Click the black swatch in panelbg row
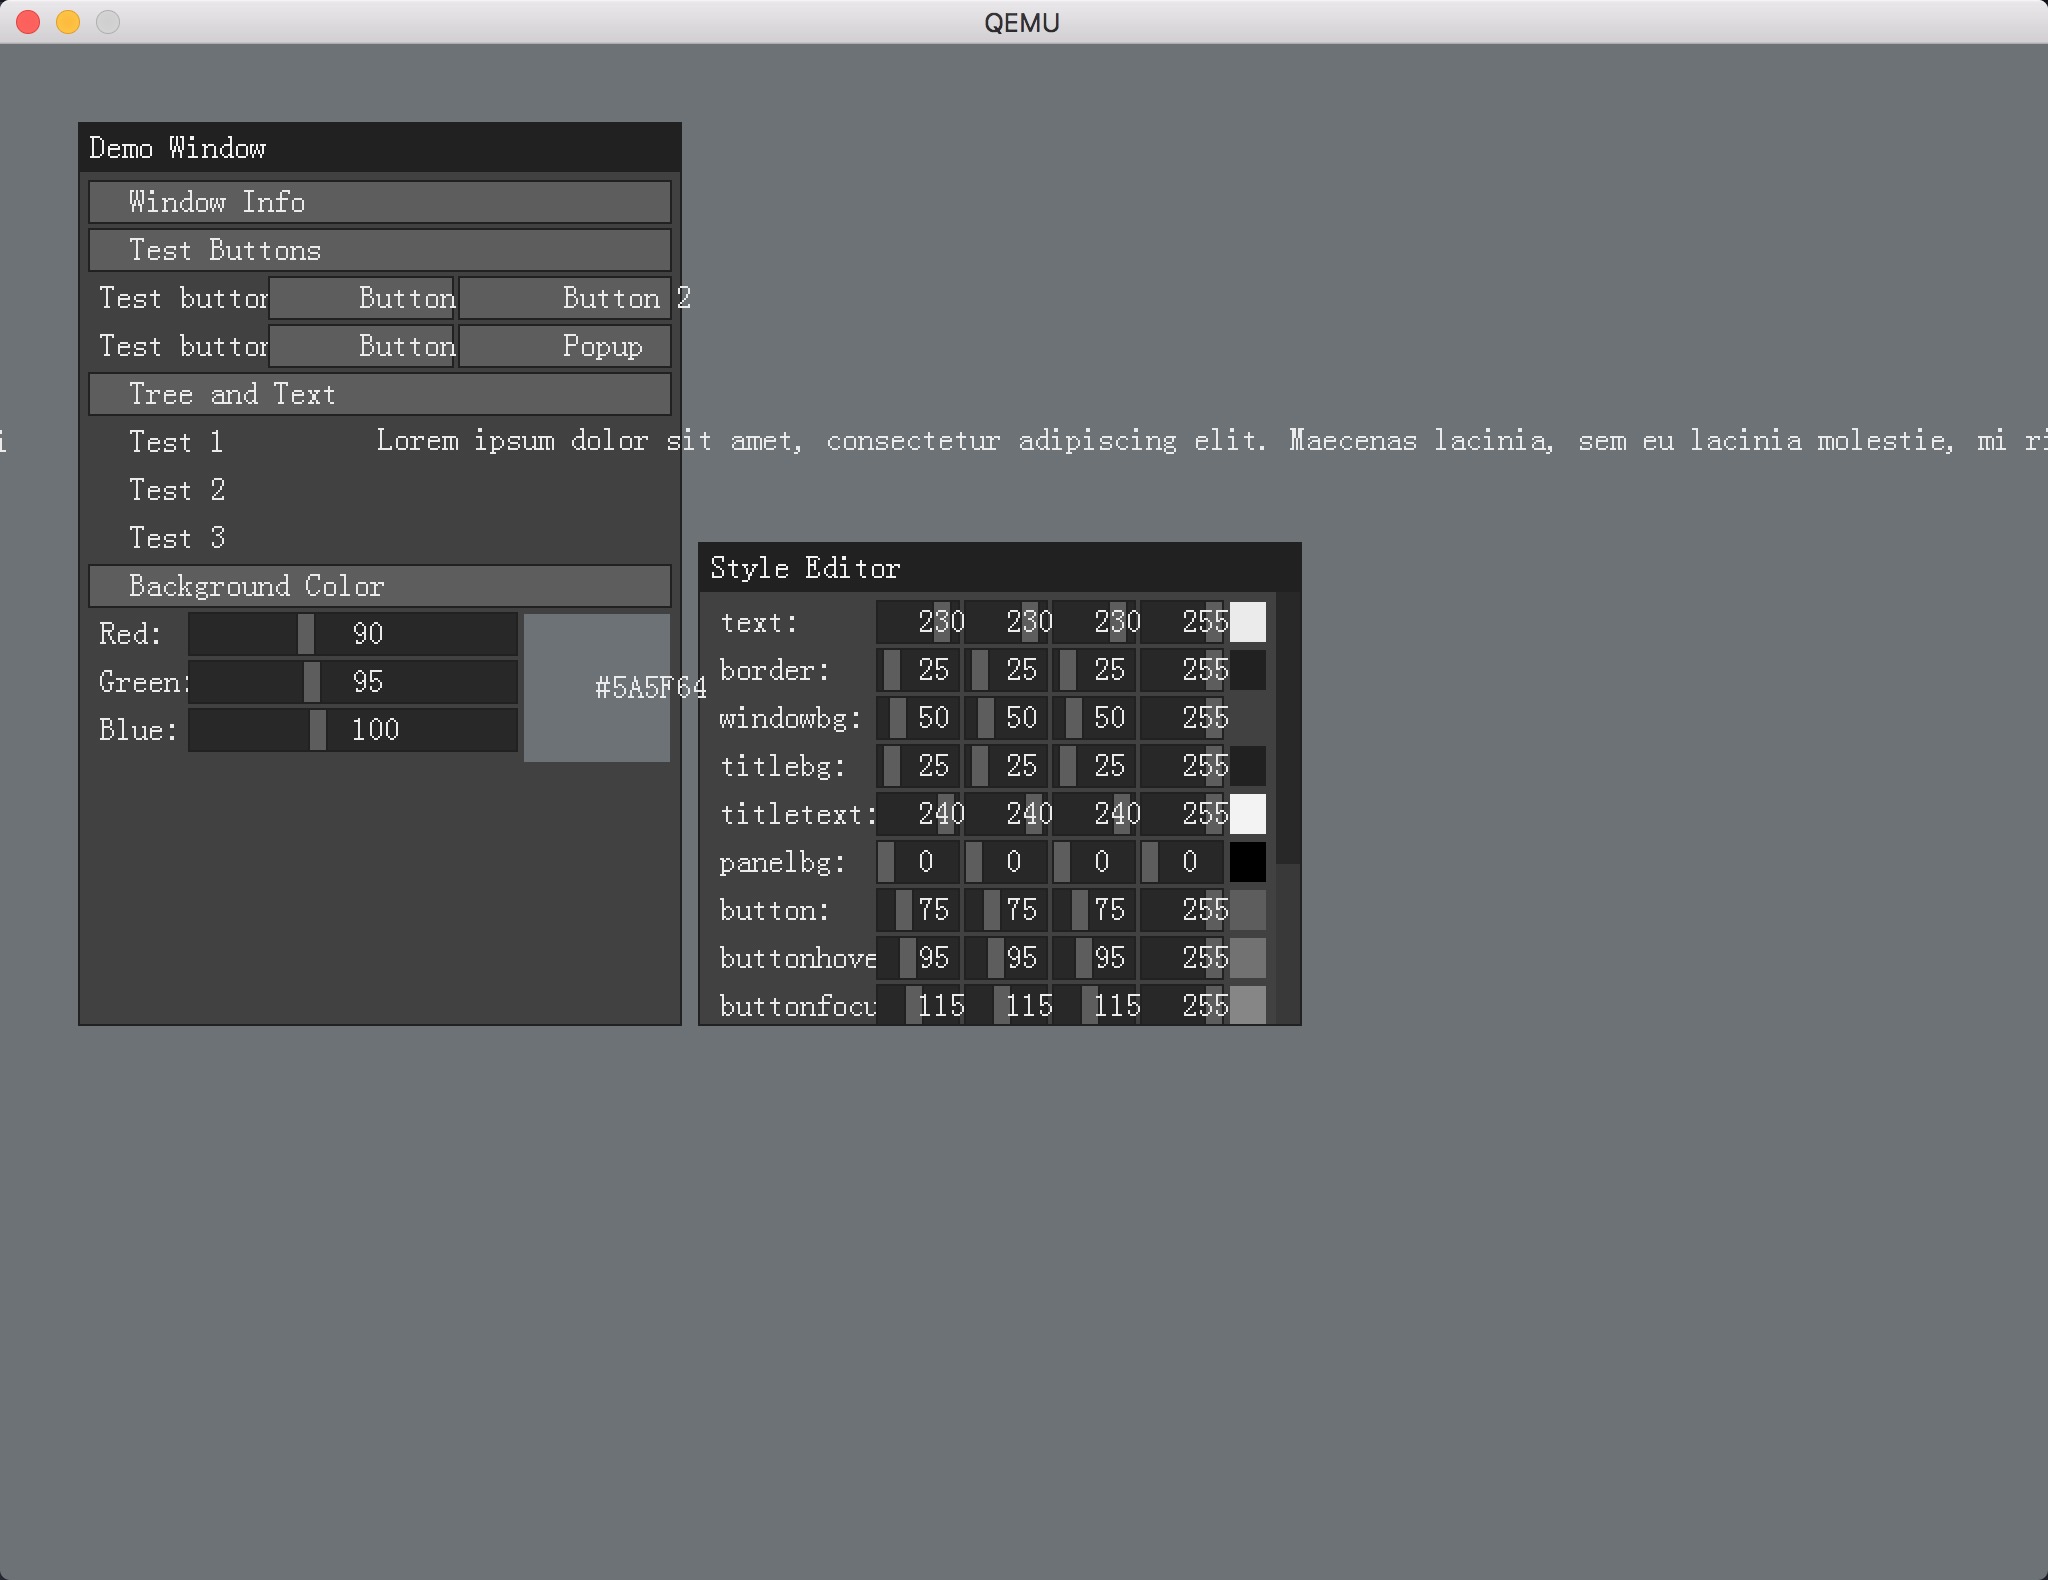2048x1580 pixels. pyautogui.click(x=1247, y=862)
